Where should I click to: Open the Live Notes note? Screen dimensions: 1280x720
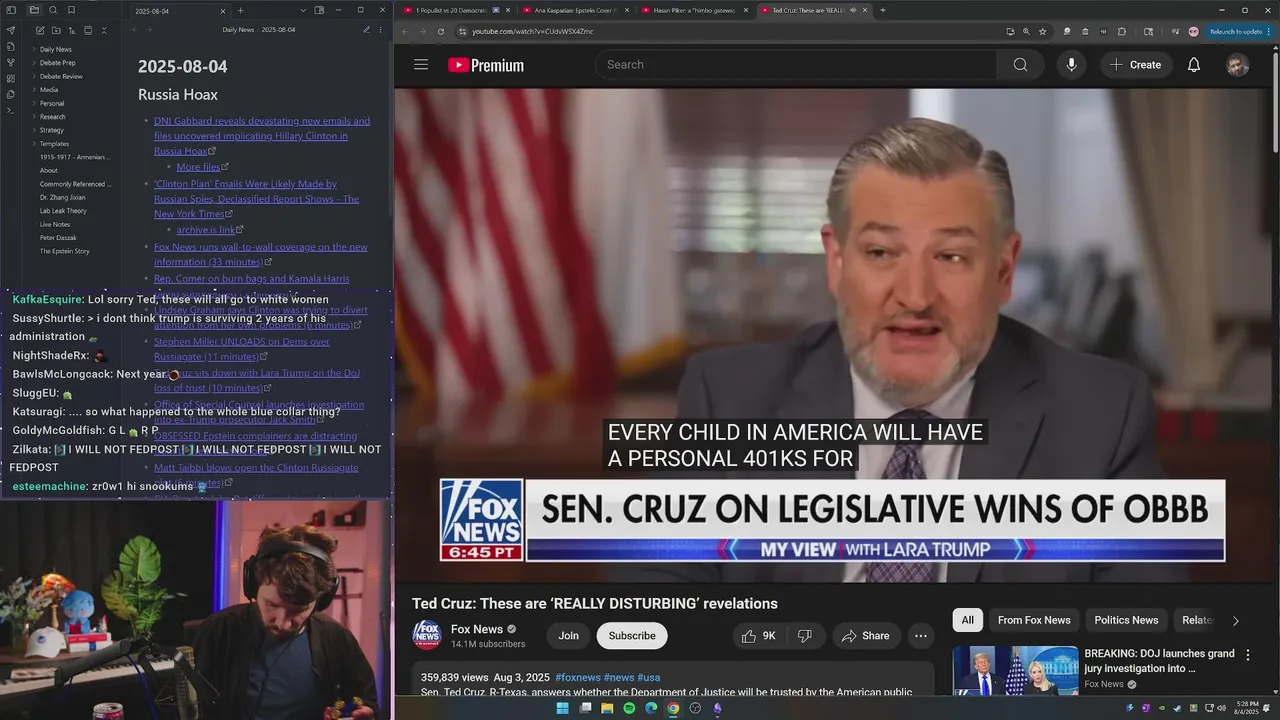coord(55,224)
